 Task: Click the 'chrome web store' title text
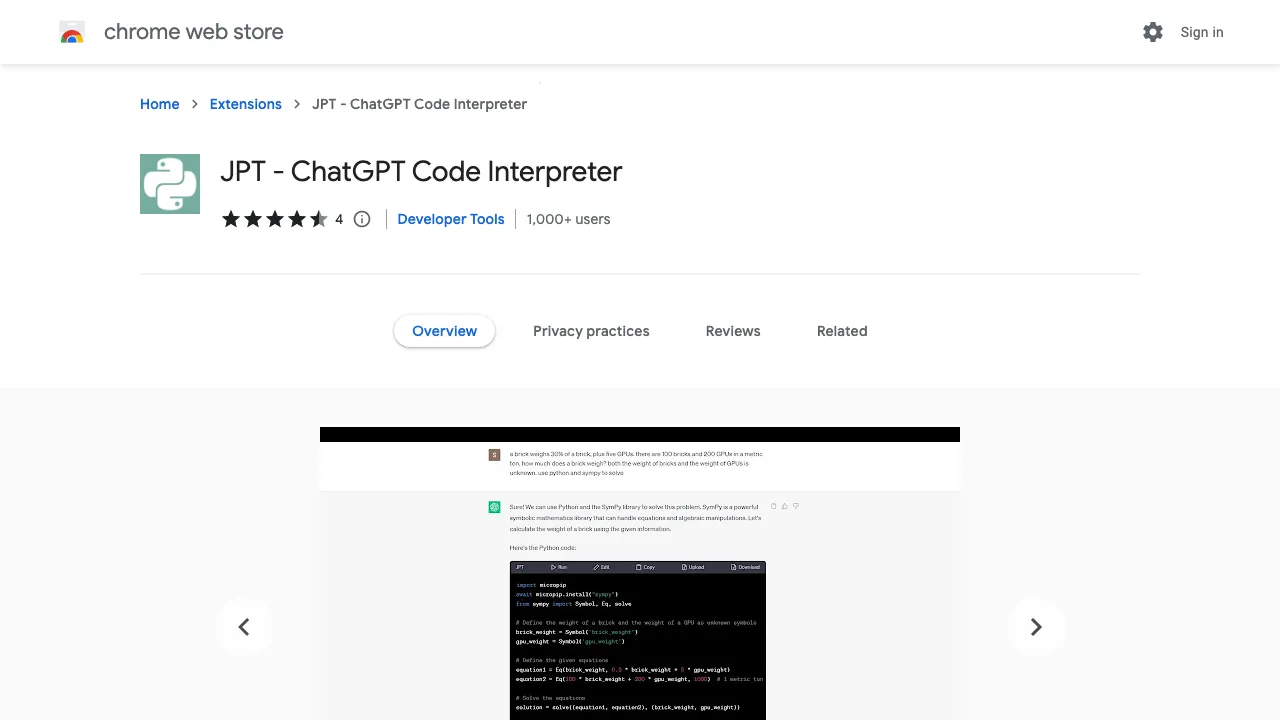click(x=194, y=32)
